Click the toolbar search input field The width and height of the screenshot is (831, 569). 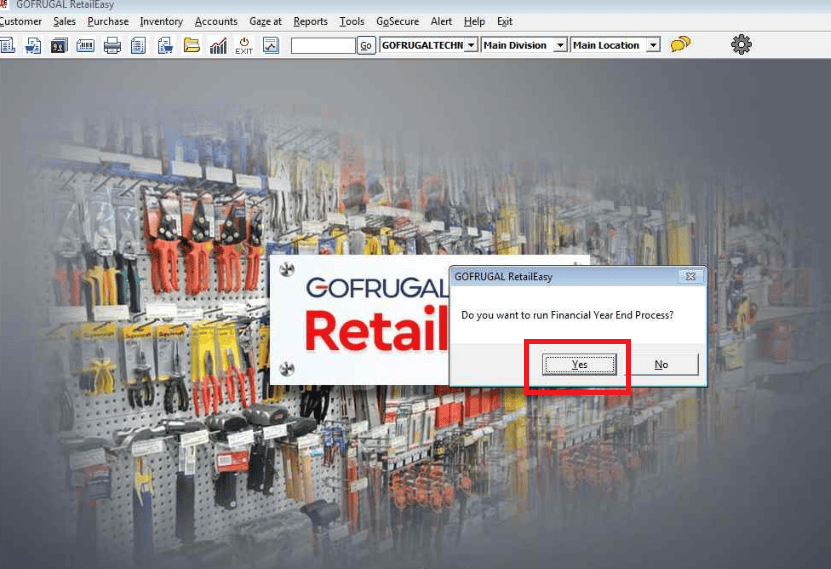(x=323, y=46)
